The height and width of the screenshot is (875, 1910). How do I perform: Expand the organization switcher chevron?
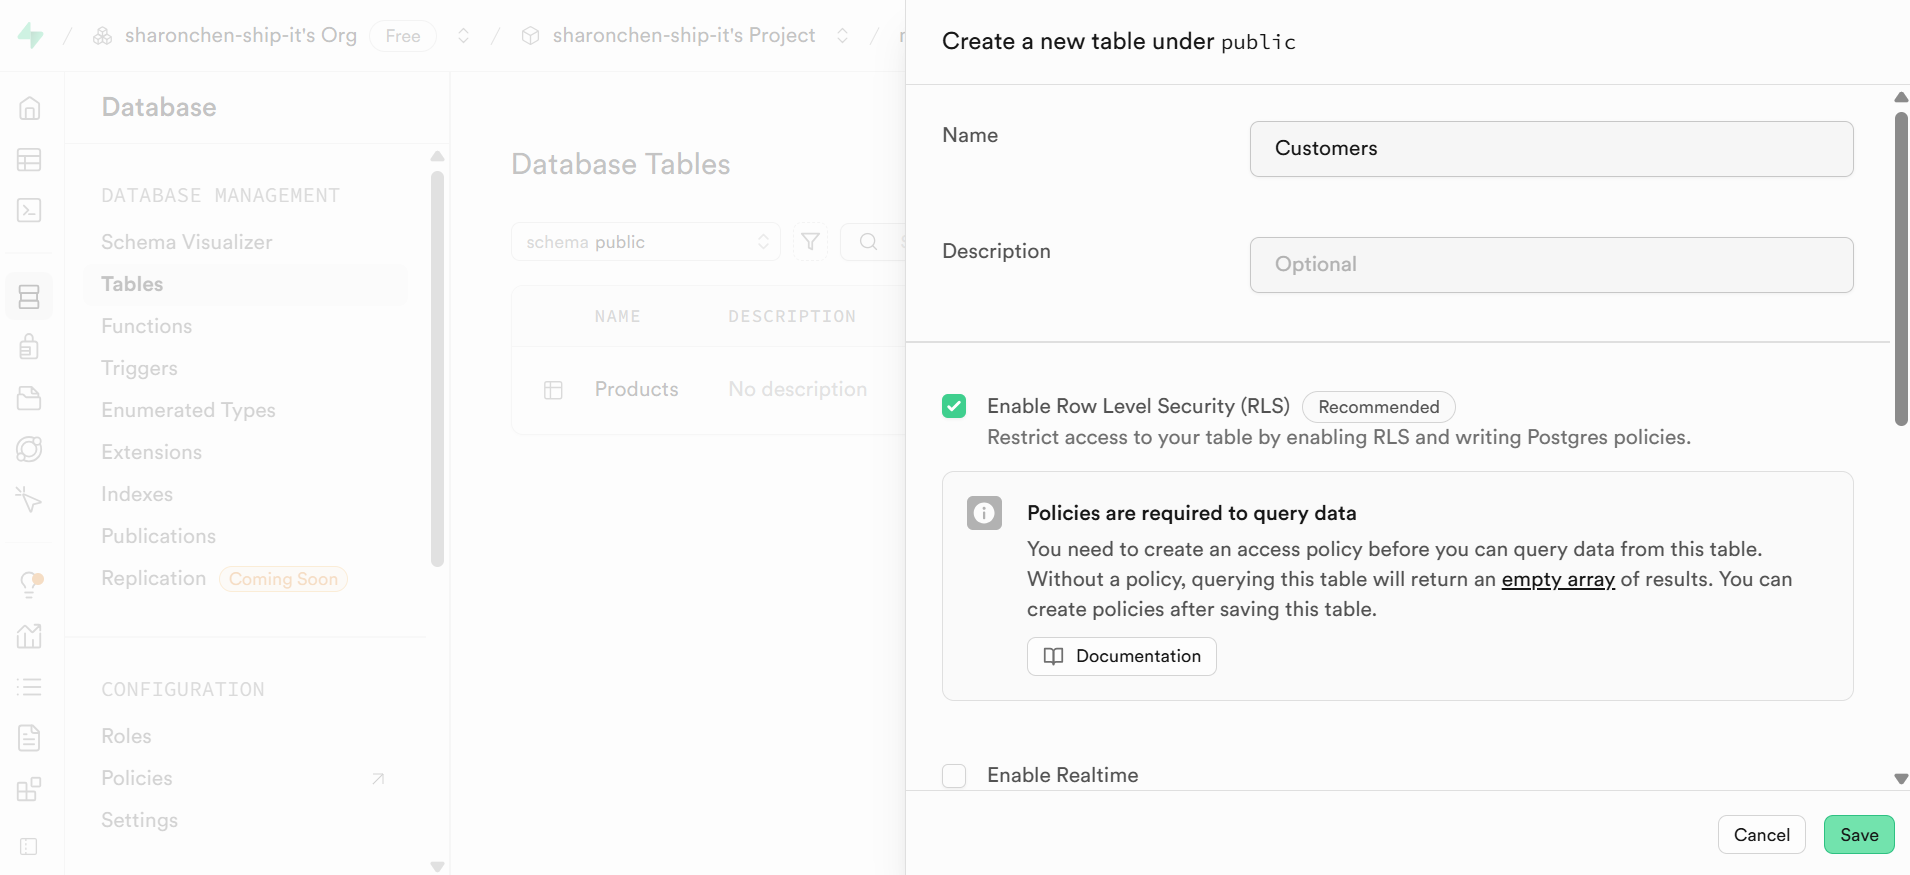pos(463,36)
